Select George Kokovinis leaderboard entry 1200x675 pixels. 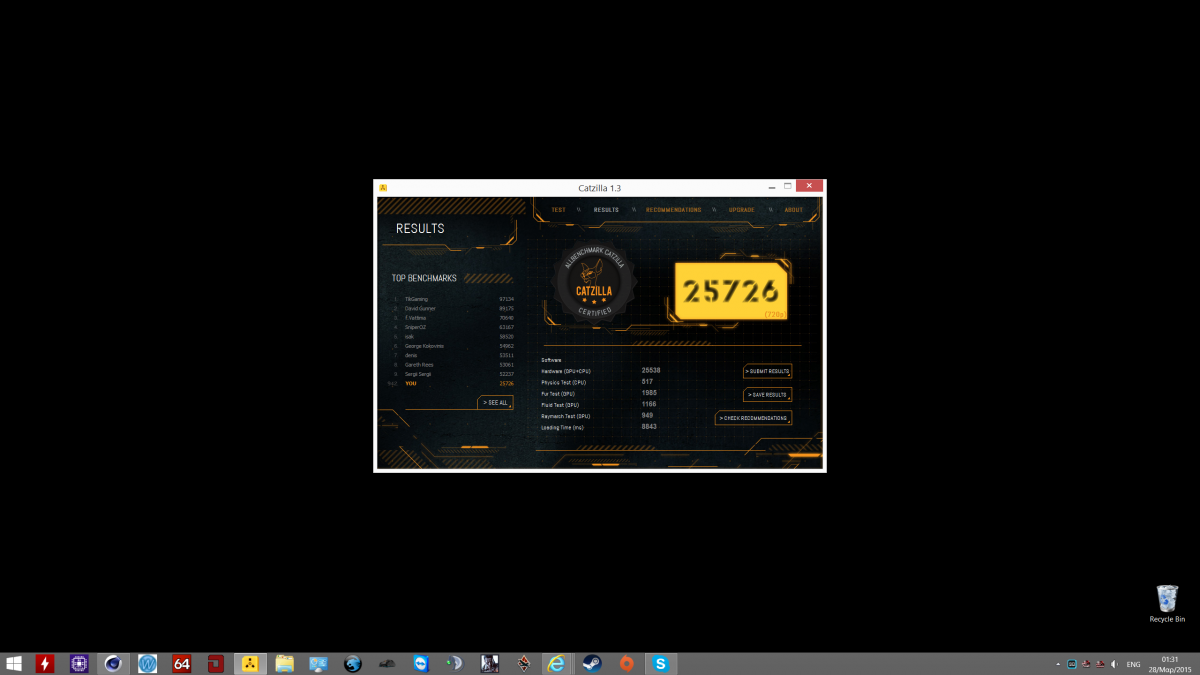453,346
